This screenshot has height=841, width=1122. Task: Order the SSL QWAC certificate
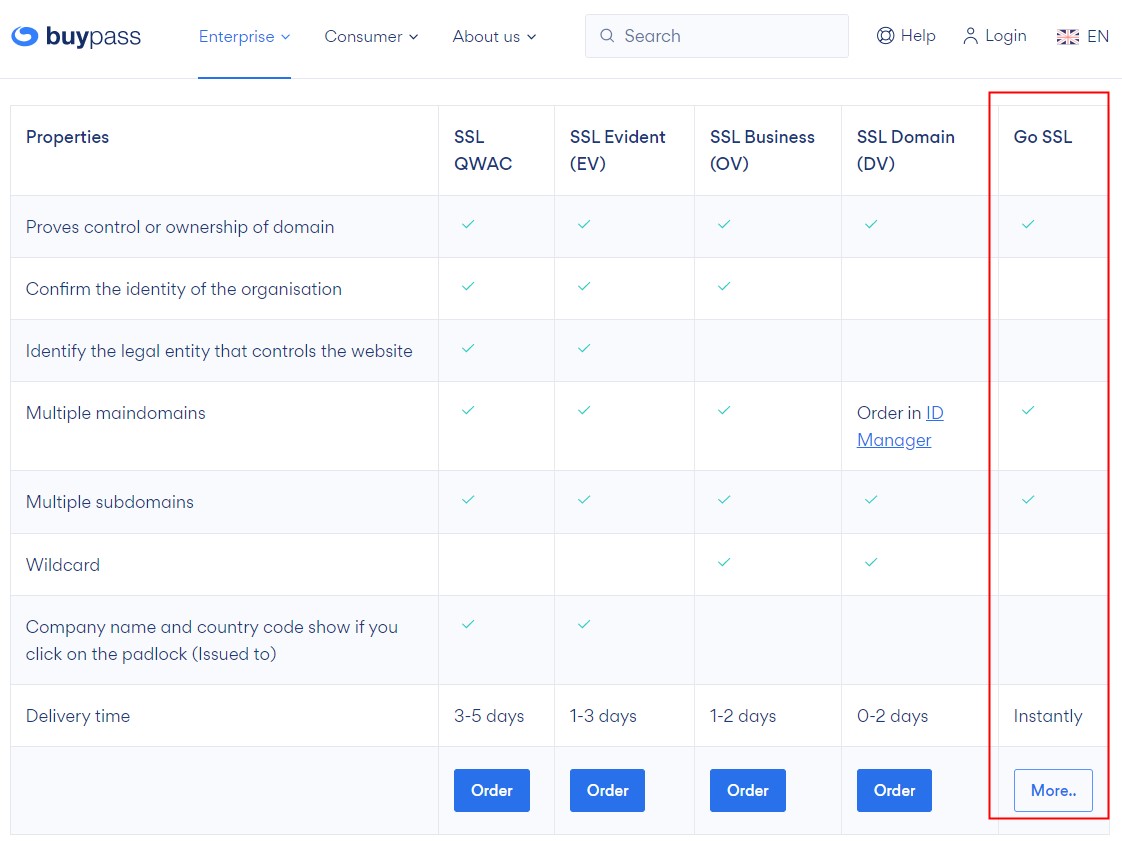[x=492, y=790]
